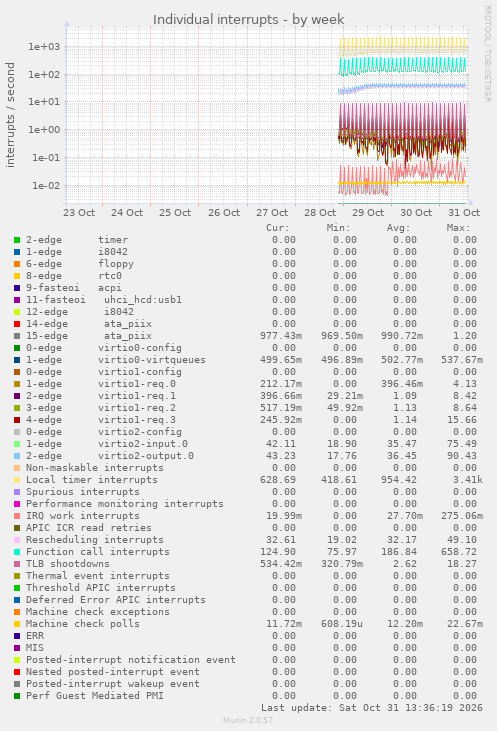Pick the light green swatch for virtio2-input.0
The height and width of the screenshot is (731, 497).
coord(17,444)
